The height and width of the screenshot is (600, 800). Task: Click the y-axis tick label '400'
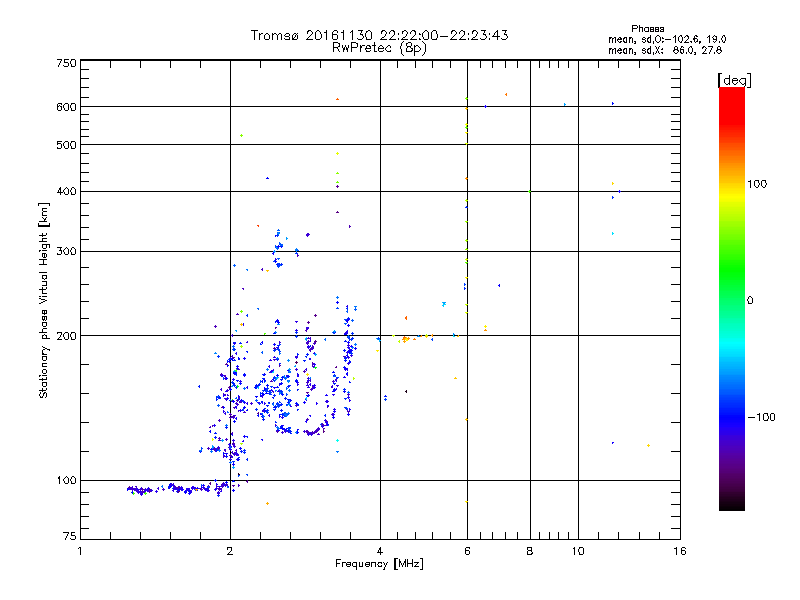pyautogui.click(x=66, y=192)
